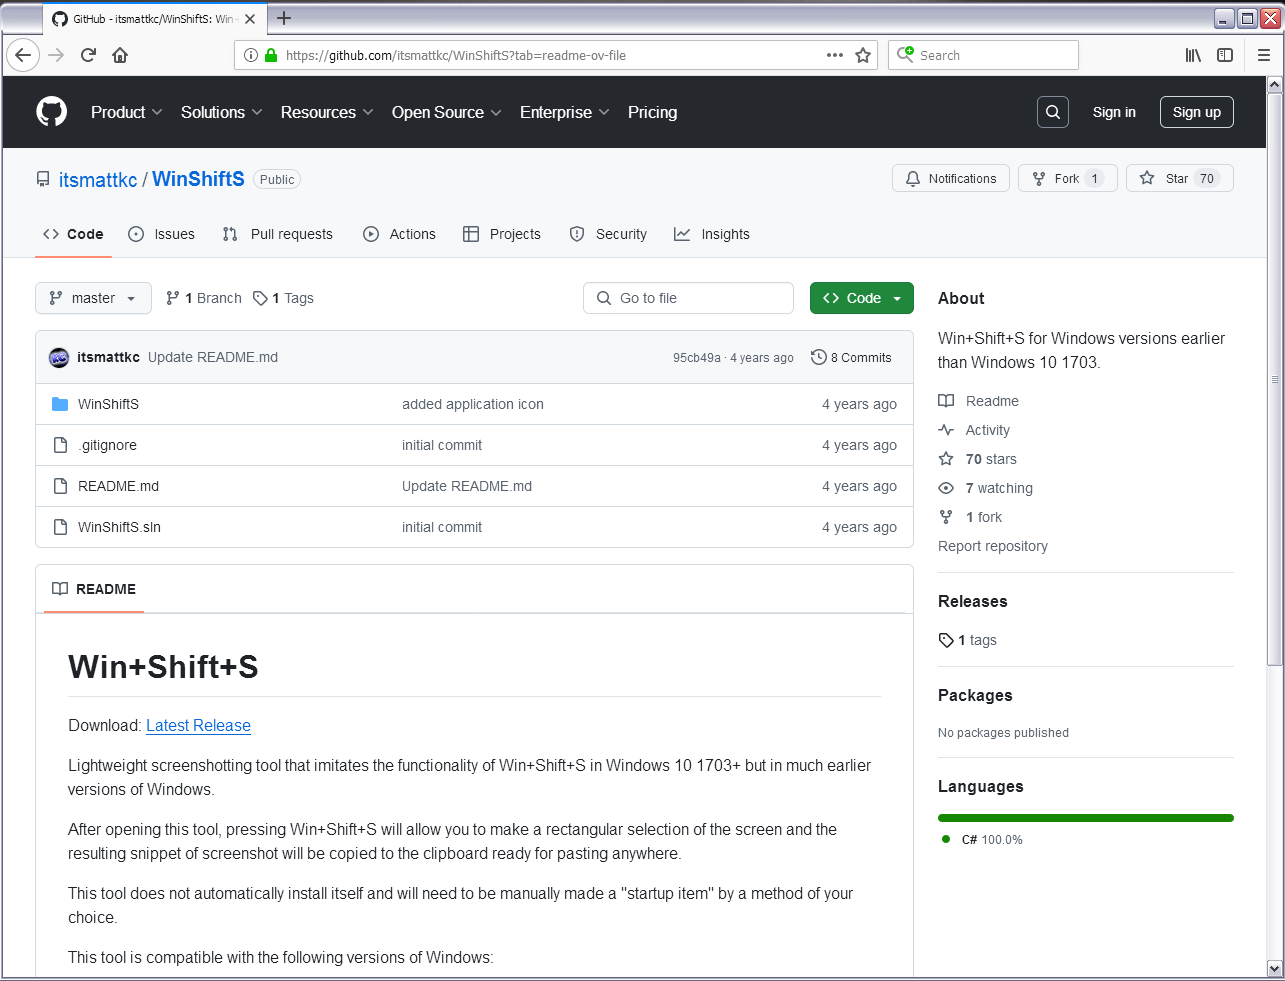Click the browser forward arrow button
This screenshot has height=981, width=1285.
tap(56, 55)
